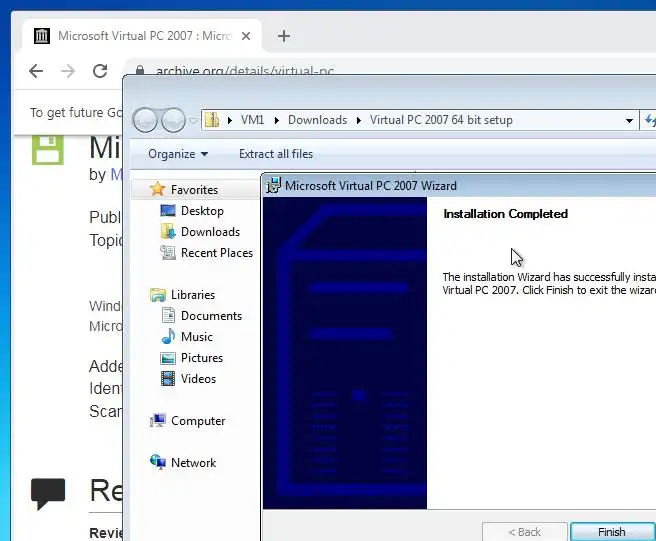Screen dimensions: 656x541
Task: Click the Microsoft Virtual PC 2007 Wizard title
Action: click(371, 186)
